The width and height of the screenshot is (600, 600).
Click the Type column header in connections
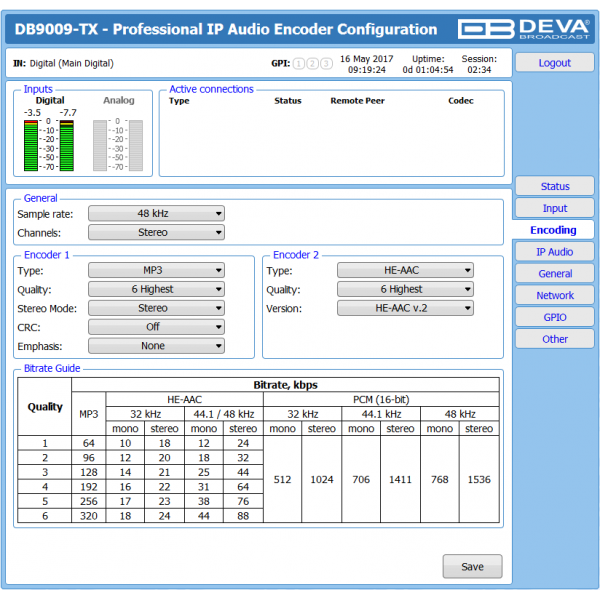point(179,101)
